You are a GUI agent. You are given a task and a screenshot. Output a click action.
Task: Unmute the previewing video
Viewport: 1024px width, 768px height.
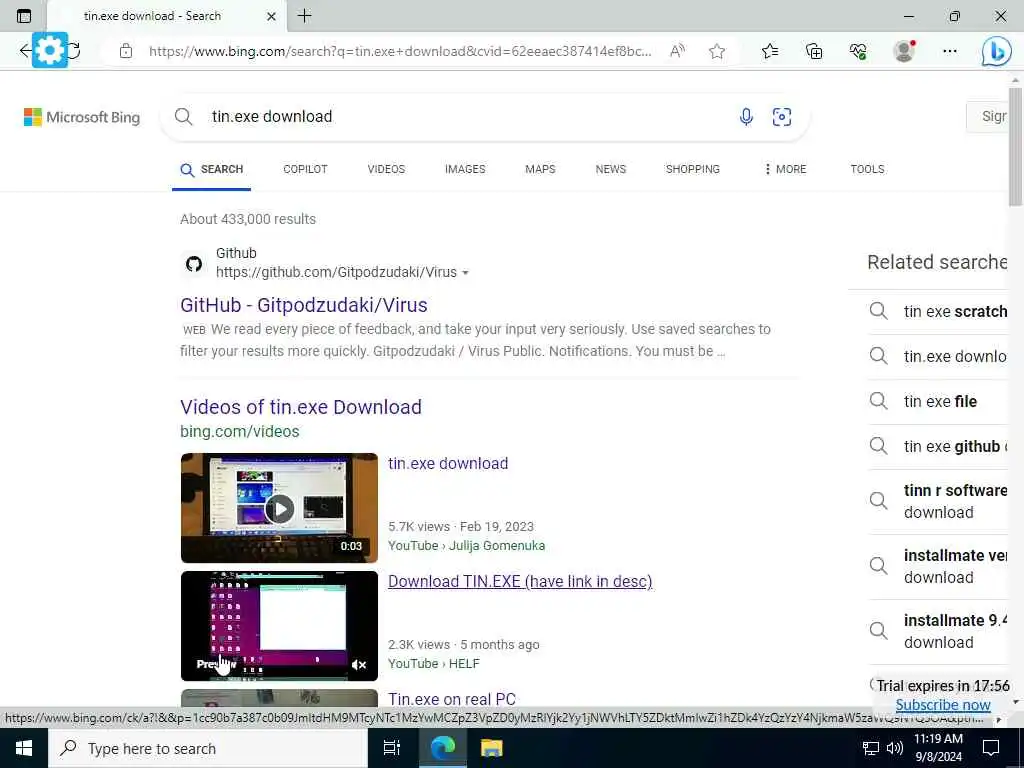pos(359,665)
